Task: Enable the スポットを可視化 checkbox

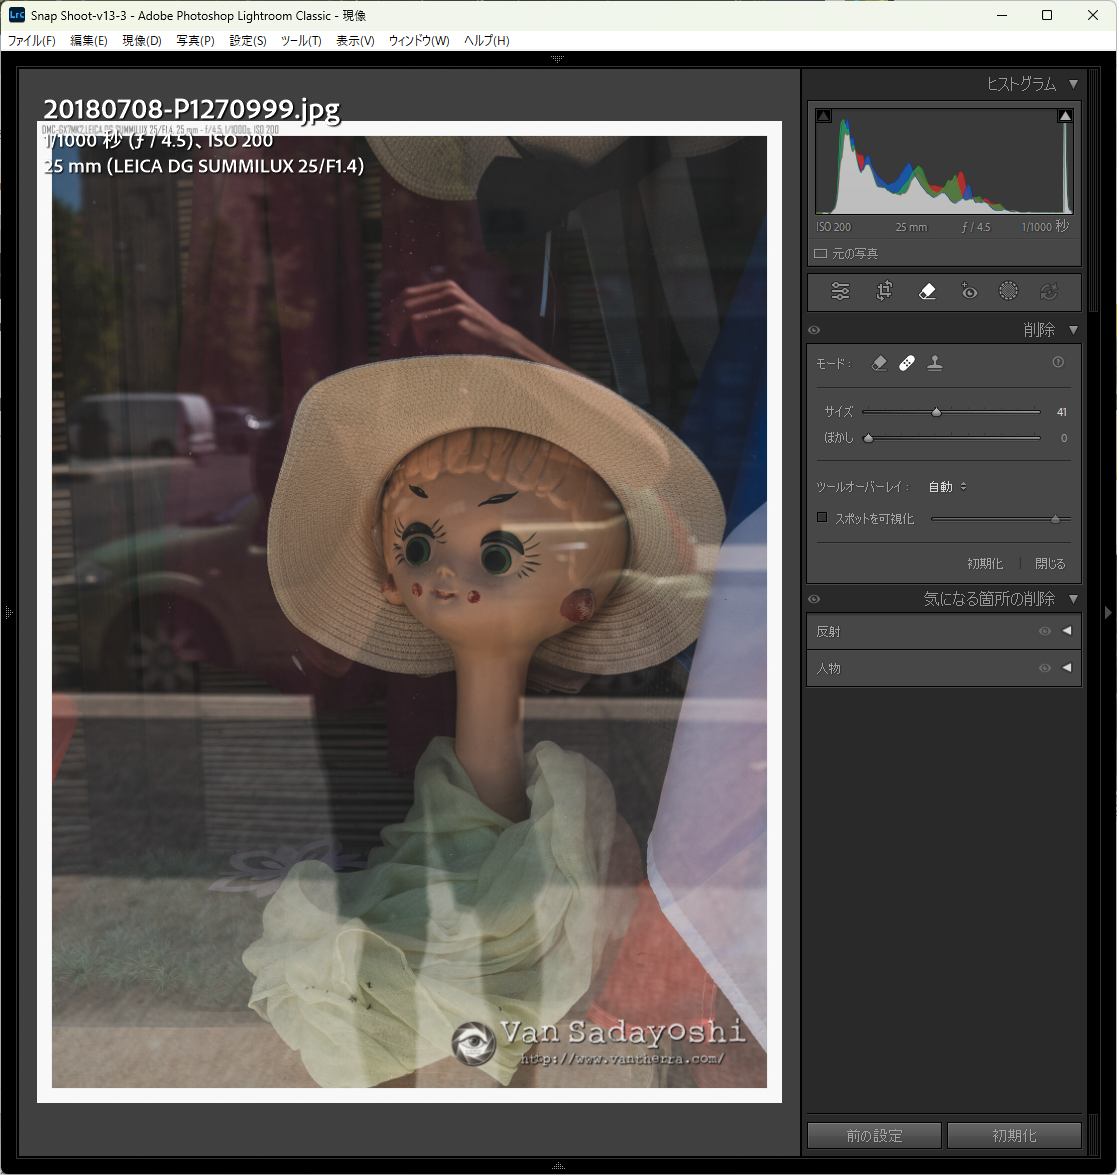Action: pos(822,518)
